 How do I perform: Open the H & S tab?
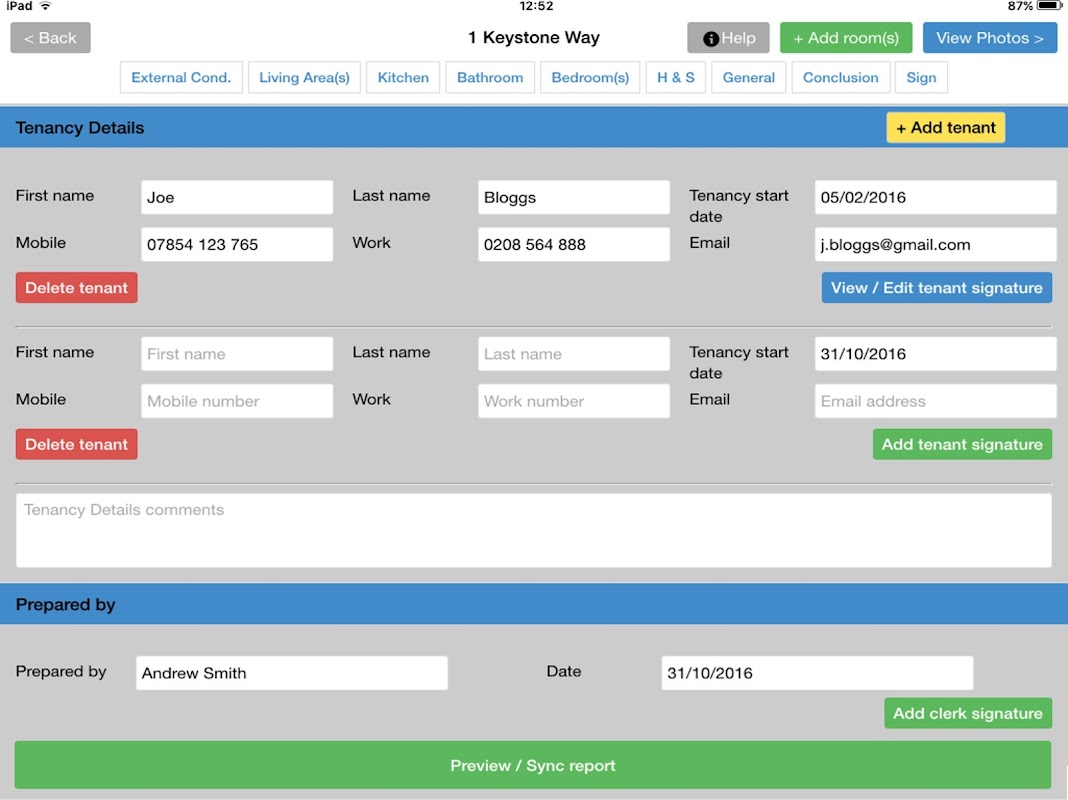coord(676,78)
